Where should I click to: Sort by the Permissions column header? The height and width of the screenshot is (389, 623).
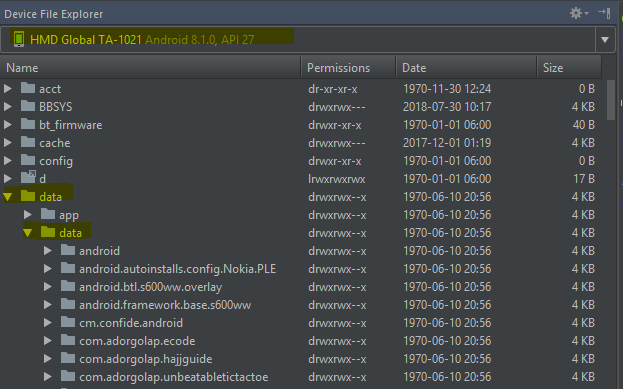click(x=348, y=68)
